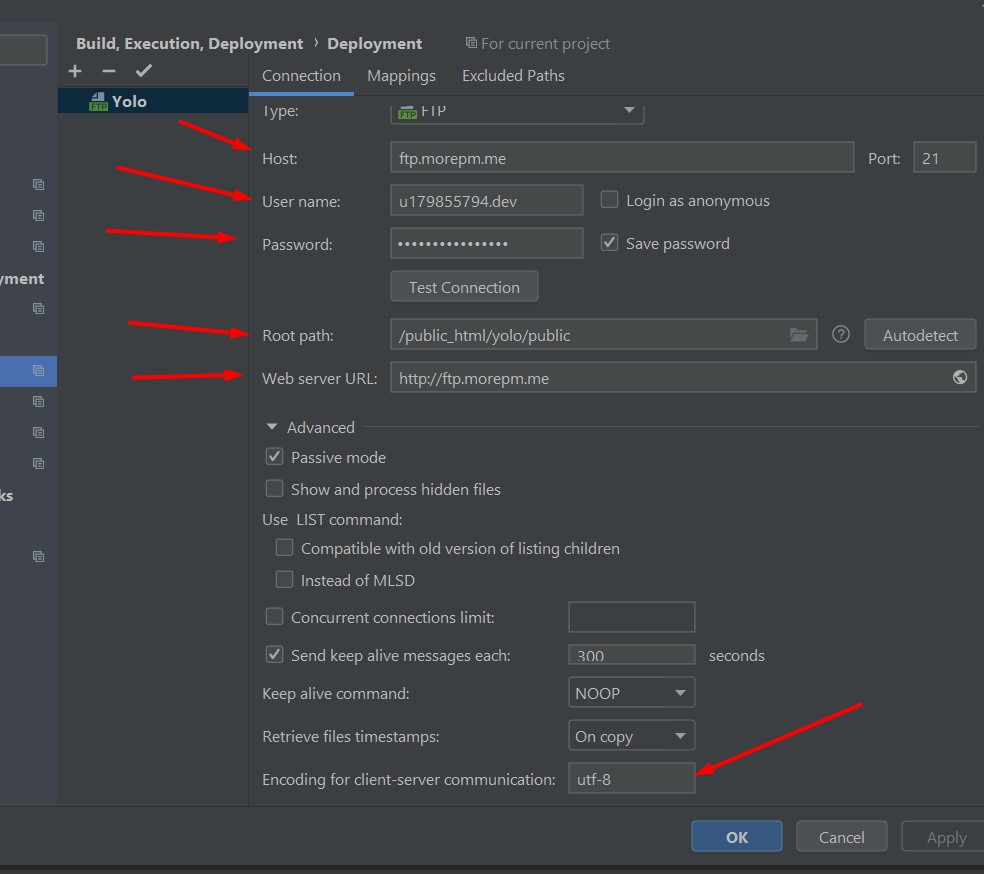Click the minus icon to remove server
The width and height of the screenshot is (984, 874).
(109, 71)
